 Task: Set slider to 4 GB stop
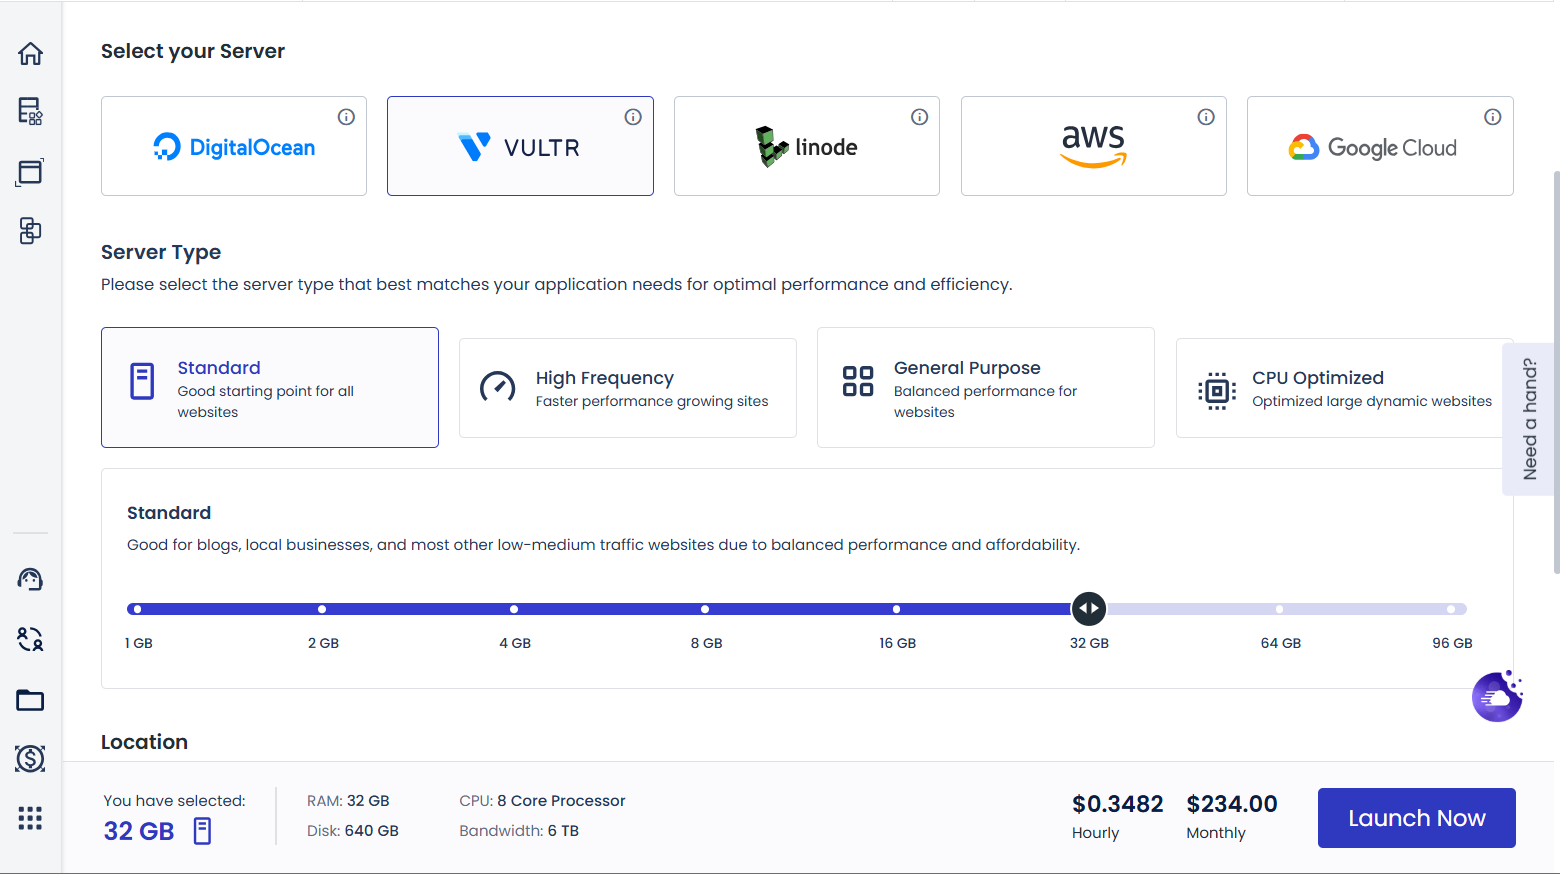[x=514, y=609]
